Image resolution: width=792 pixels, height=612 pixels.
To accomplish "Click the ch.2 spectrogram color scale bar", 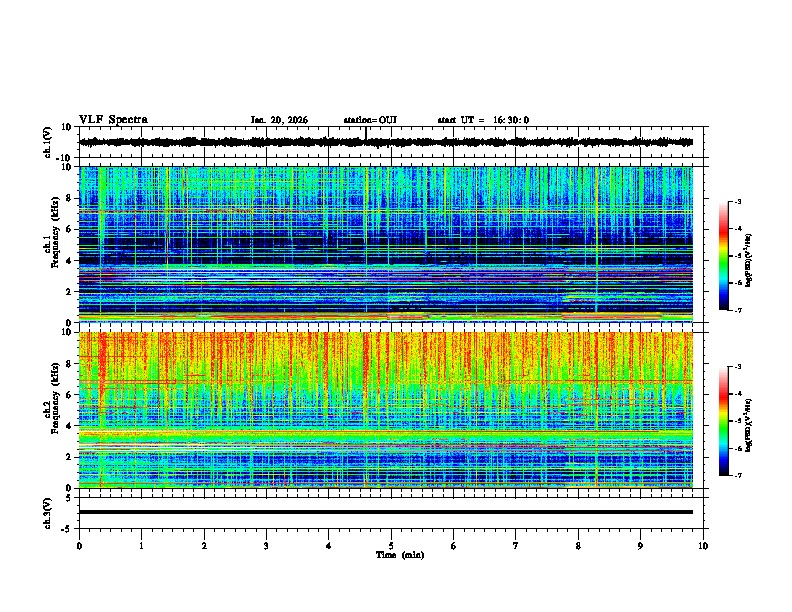I will pyautogui.click(x=723, y=421).
